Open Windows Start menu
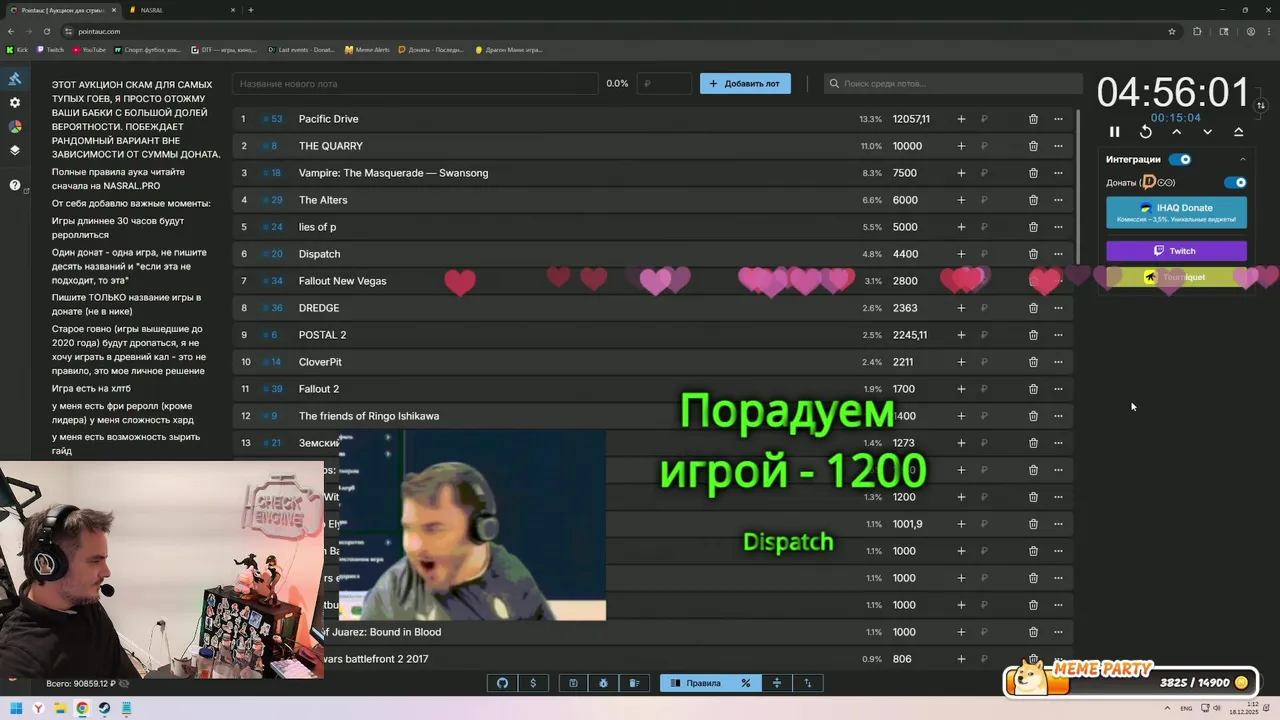 (15, 708)
